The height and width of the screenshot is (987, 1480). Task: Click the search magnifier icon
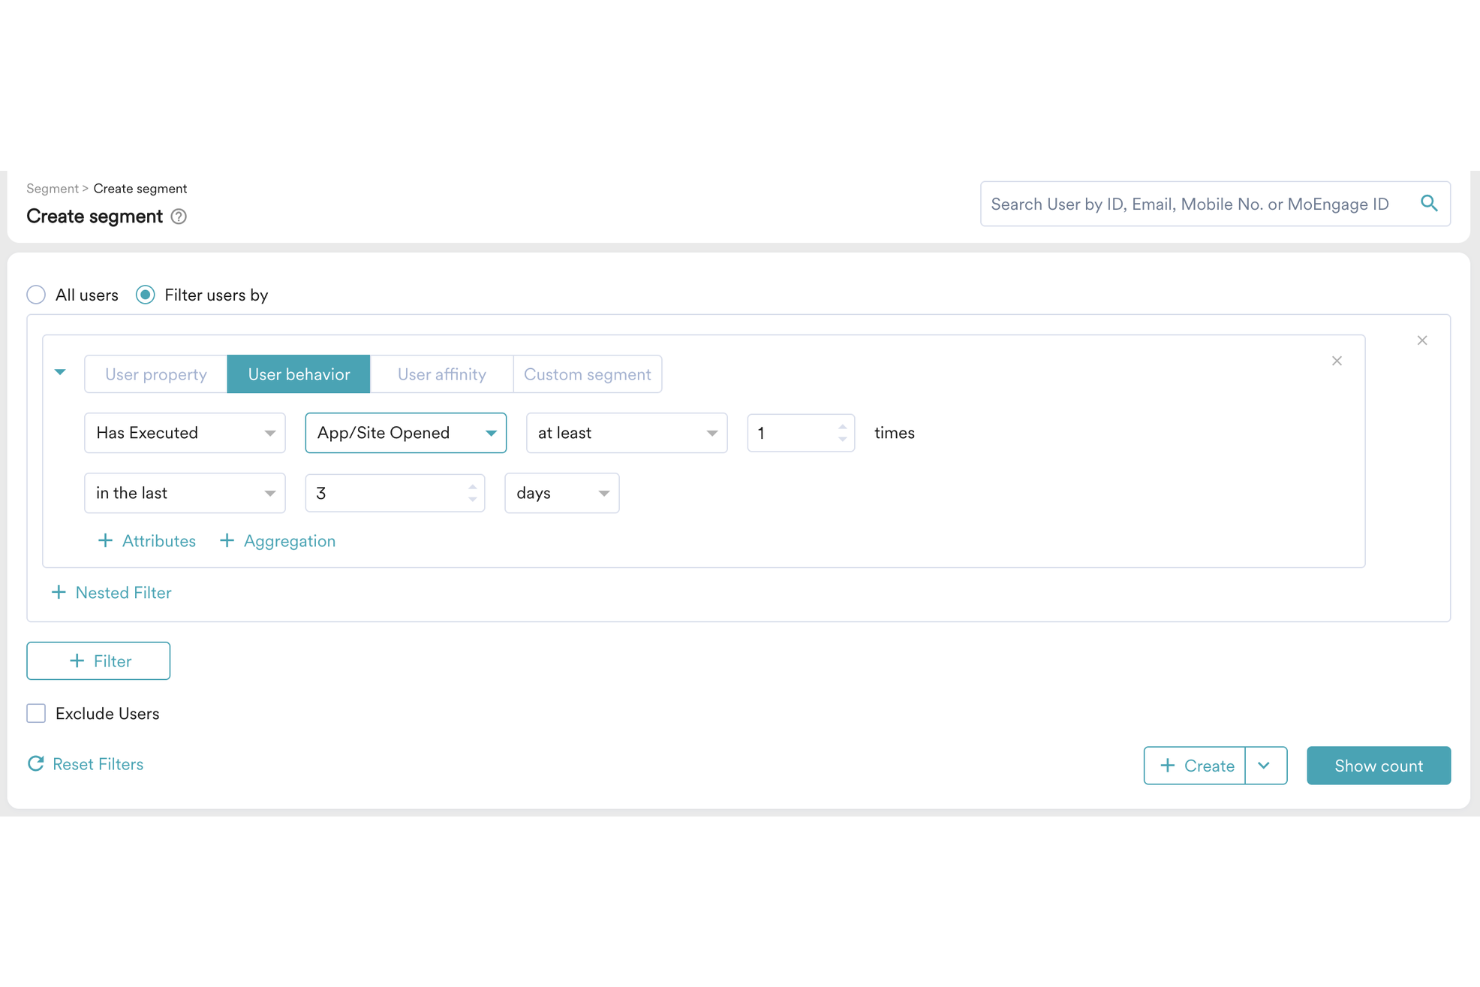point(1429,204)
